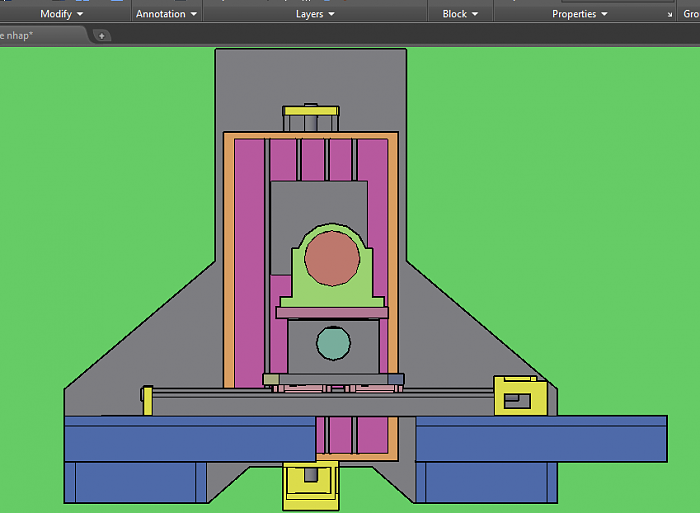Image resolution: width=700 pixels, height=513 pixels.
Task: Select the wide blue slab on right side
Action: pyautogui.click(x=540, y=440)
